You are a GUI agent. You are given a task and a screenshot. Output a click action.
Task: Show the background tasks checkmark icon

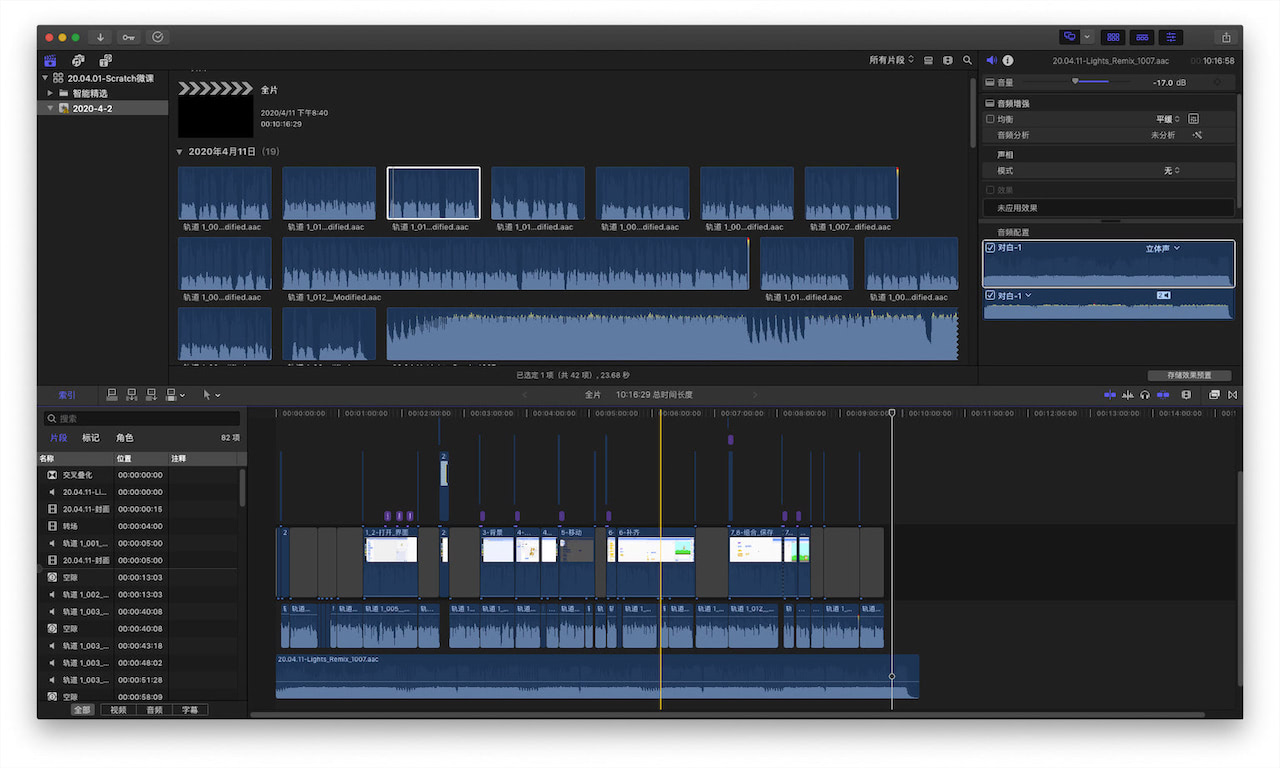click(x=157, y=37)
